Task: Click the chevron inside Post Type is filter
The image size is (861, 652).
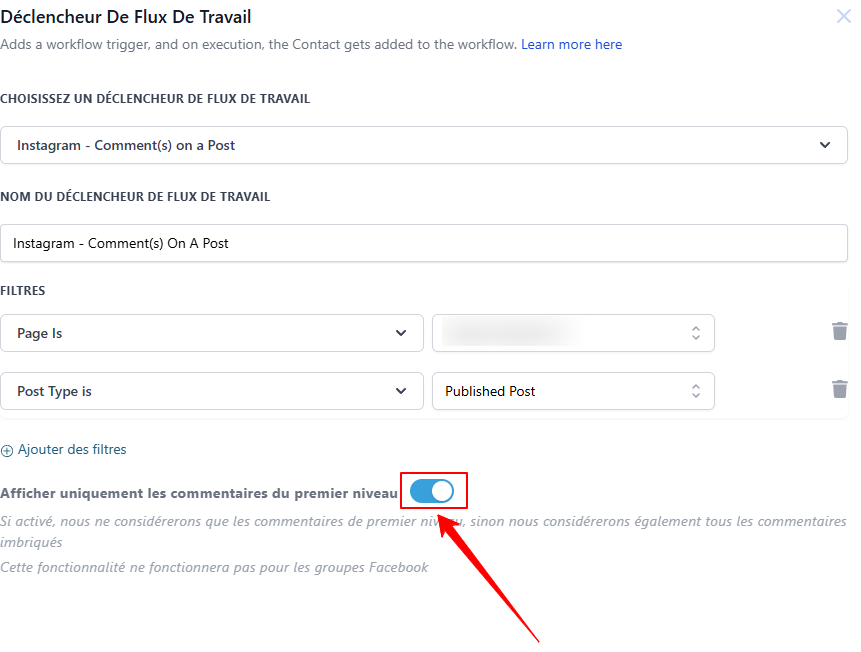Action: (401, 391)
